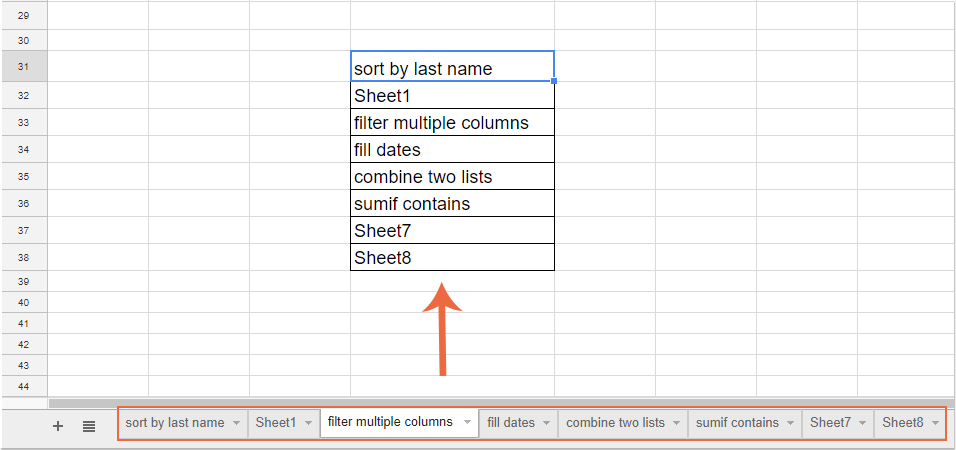The height and width of the screenshot is (450, 956).
Task: Select cell containing 'sort by last name'
Action: 452,66
